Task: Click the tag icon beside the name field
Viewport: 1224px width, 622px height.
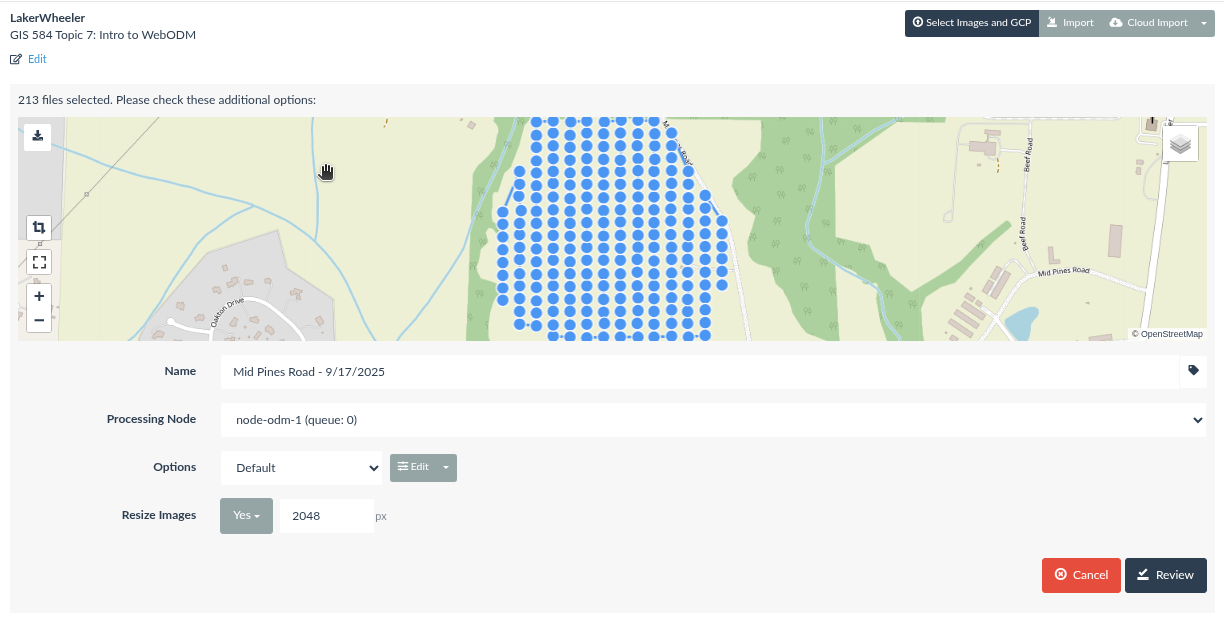Action: (1193, 370)
